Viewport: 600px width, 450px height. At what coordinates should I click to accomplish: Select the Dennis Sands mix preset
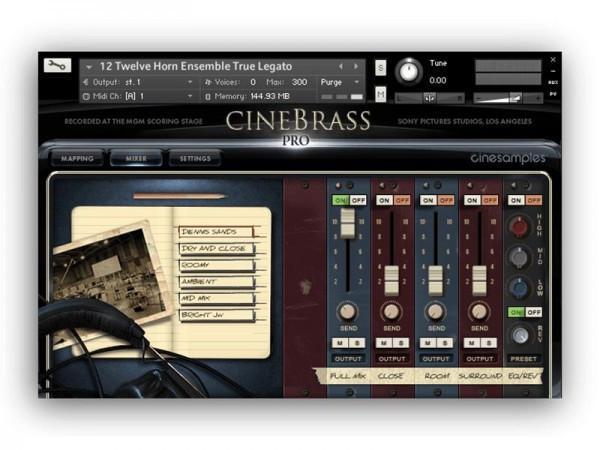(x=216, y=232)
